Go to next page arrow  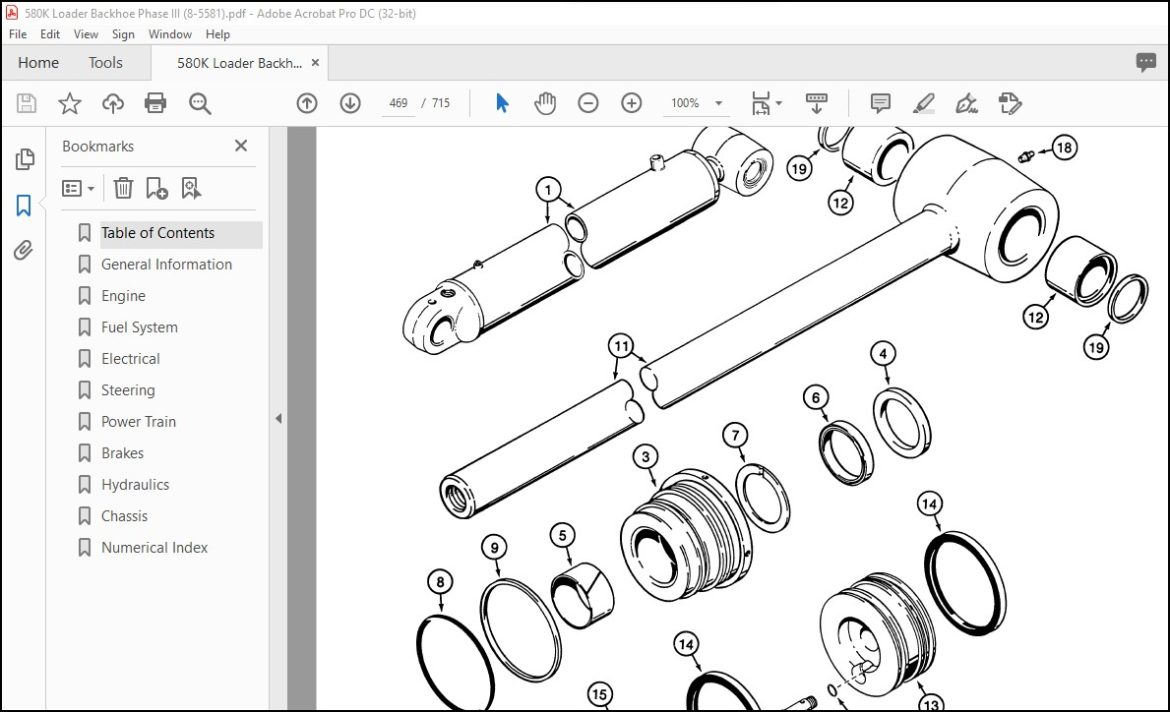click(350, 103)
